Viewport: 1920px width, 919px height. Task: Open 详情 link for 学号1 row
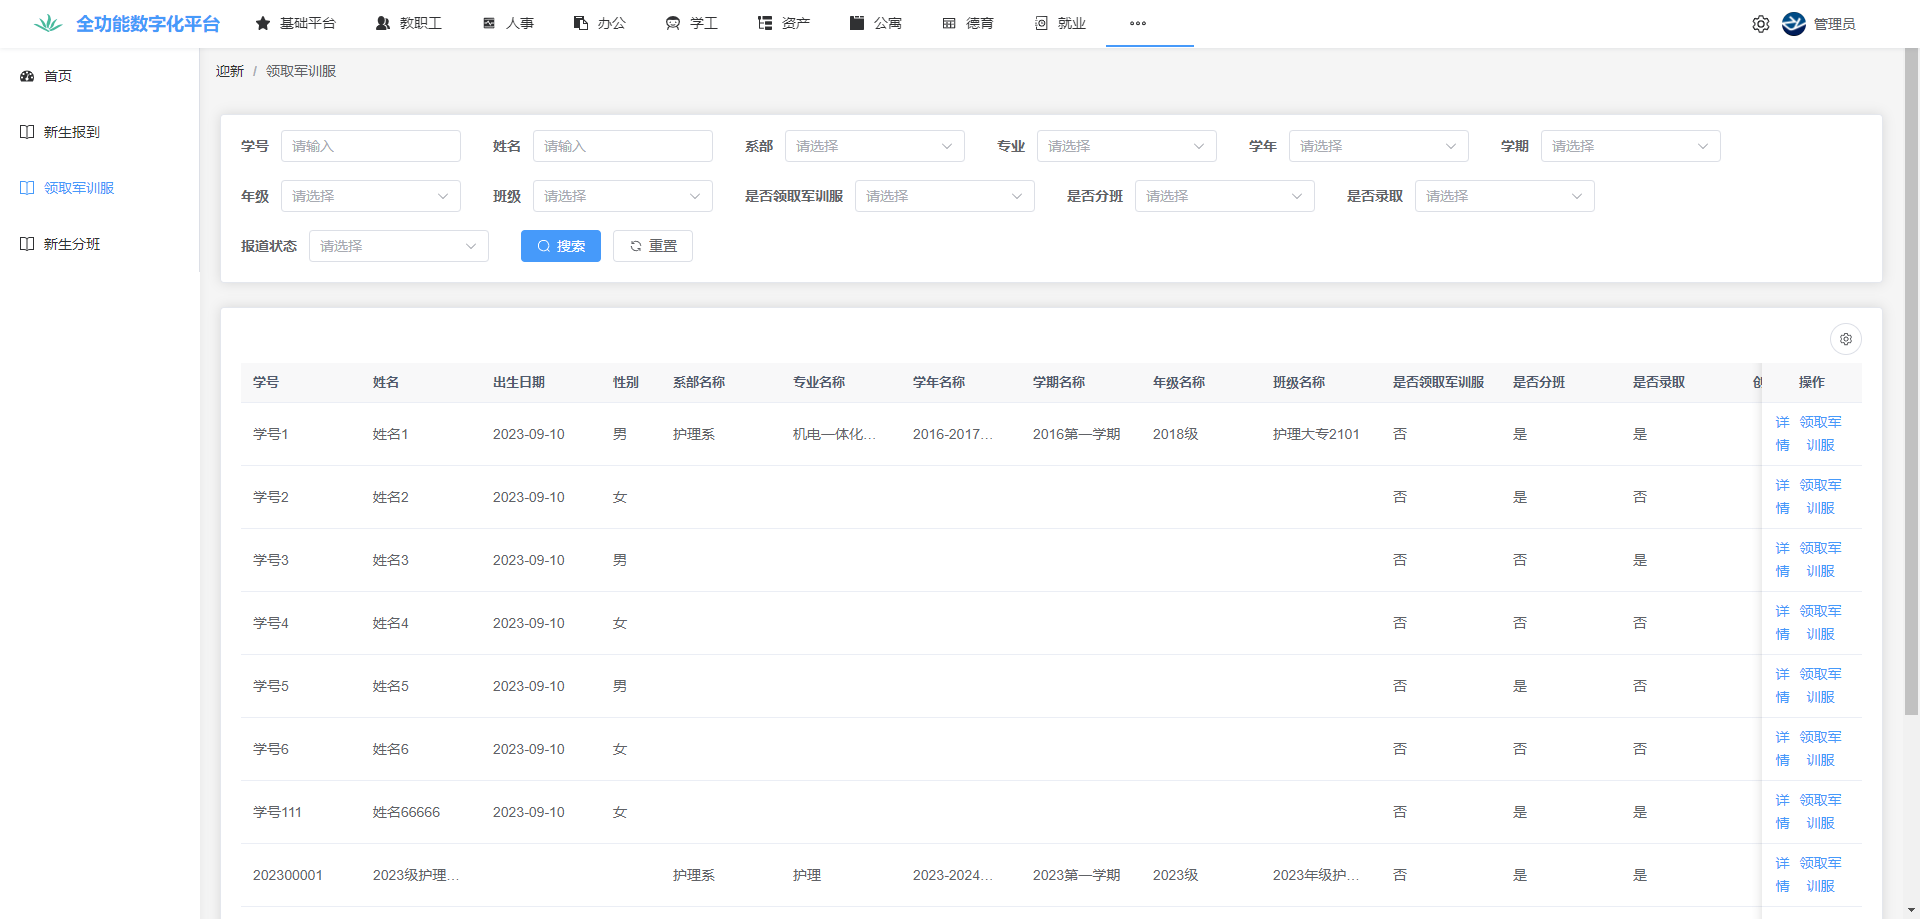[1782, 434]
